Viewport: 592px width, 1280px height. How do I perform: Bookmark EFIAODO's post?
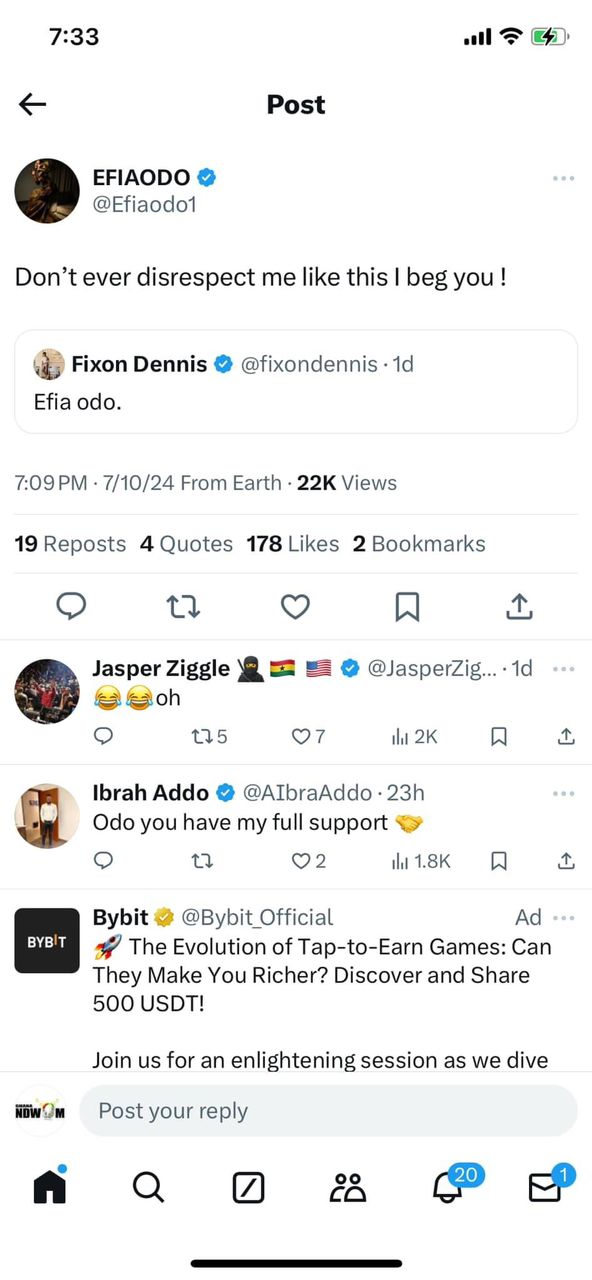[407, 606]
